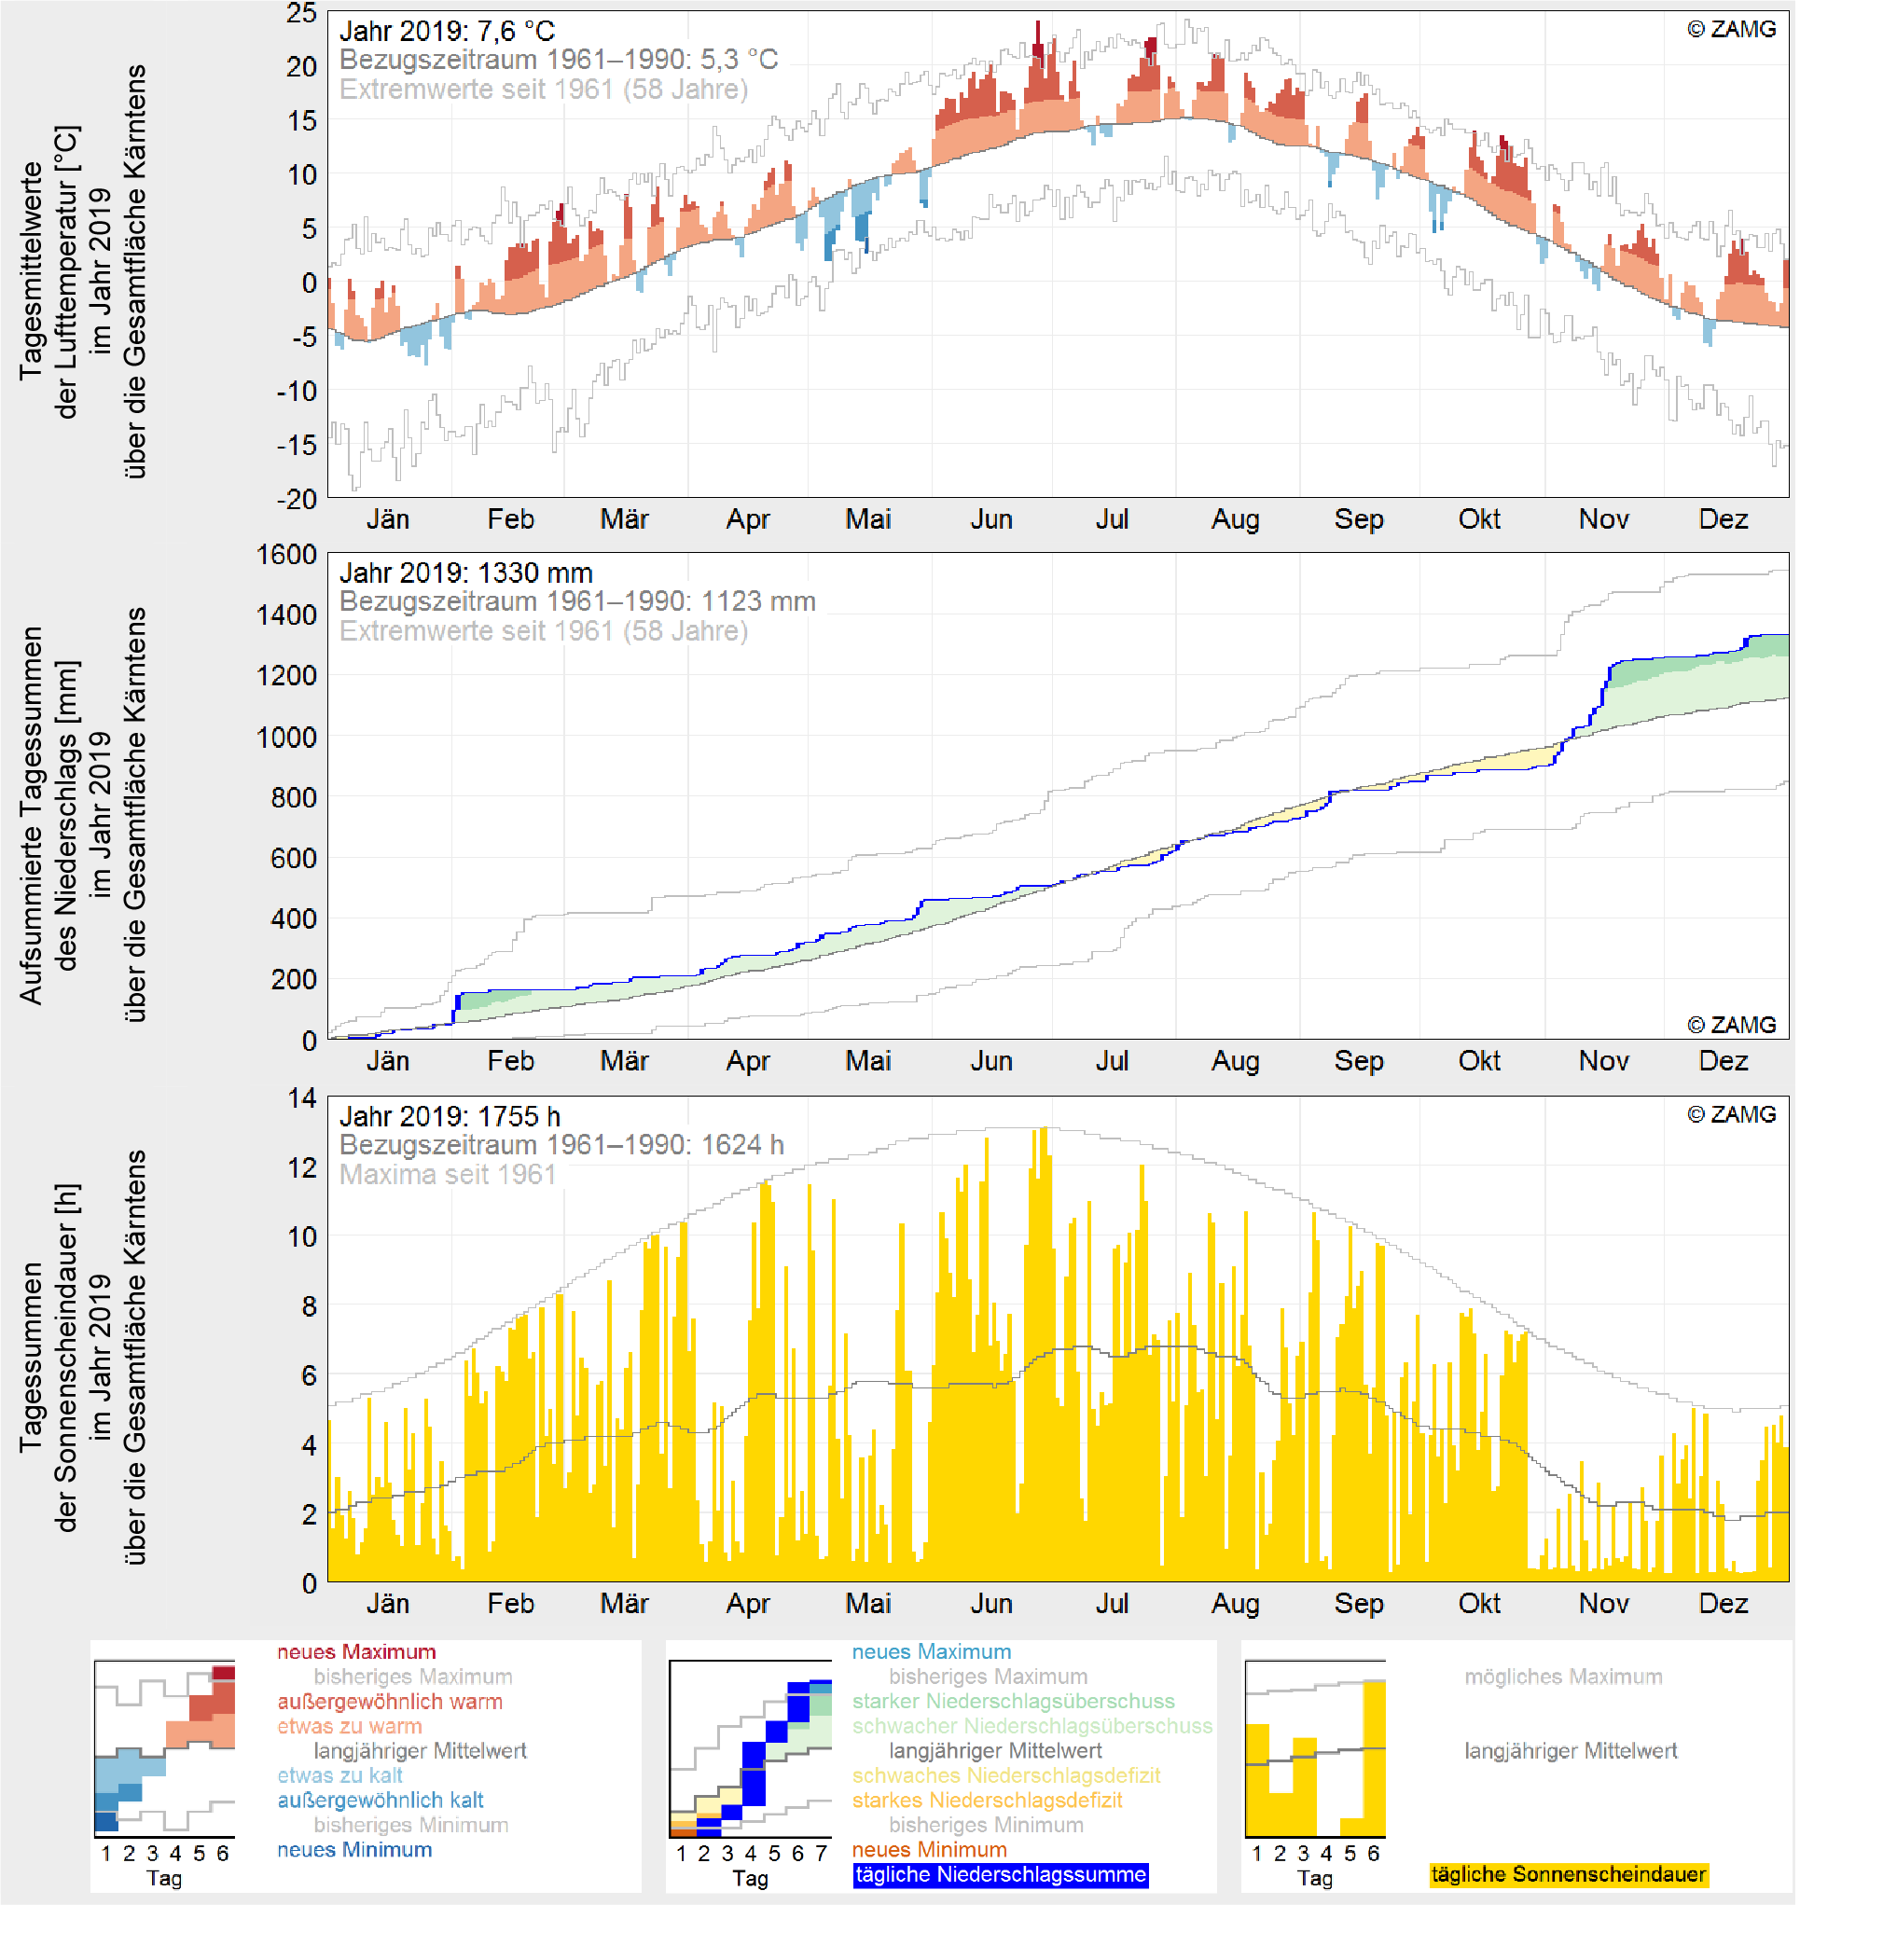The width and height of the screenshot is (1883, 1960).
Task: Click 'Jahr 2019: 1755 h' sunshine title
Action: (x=450, y=1116)
